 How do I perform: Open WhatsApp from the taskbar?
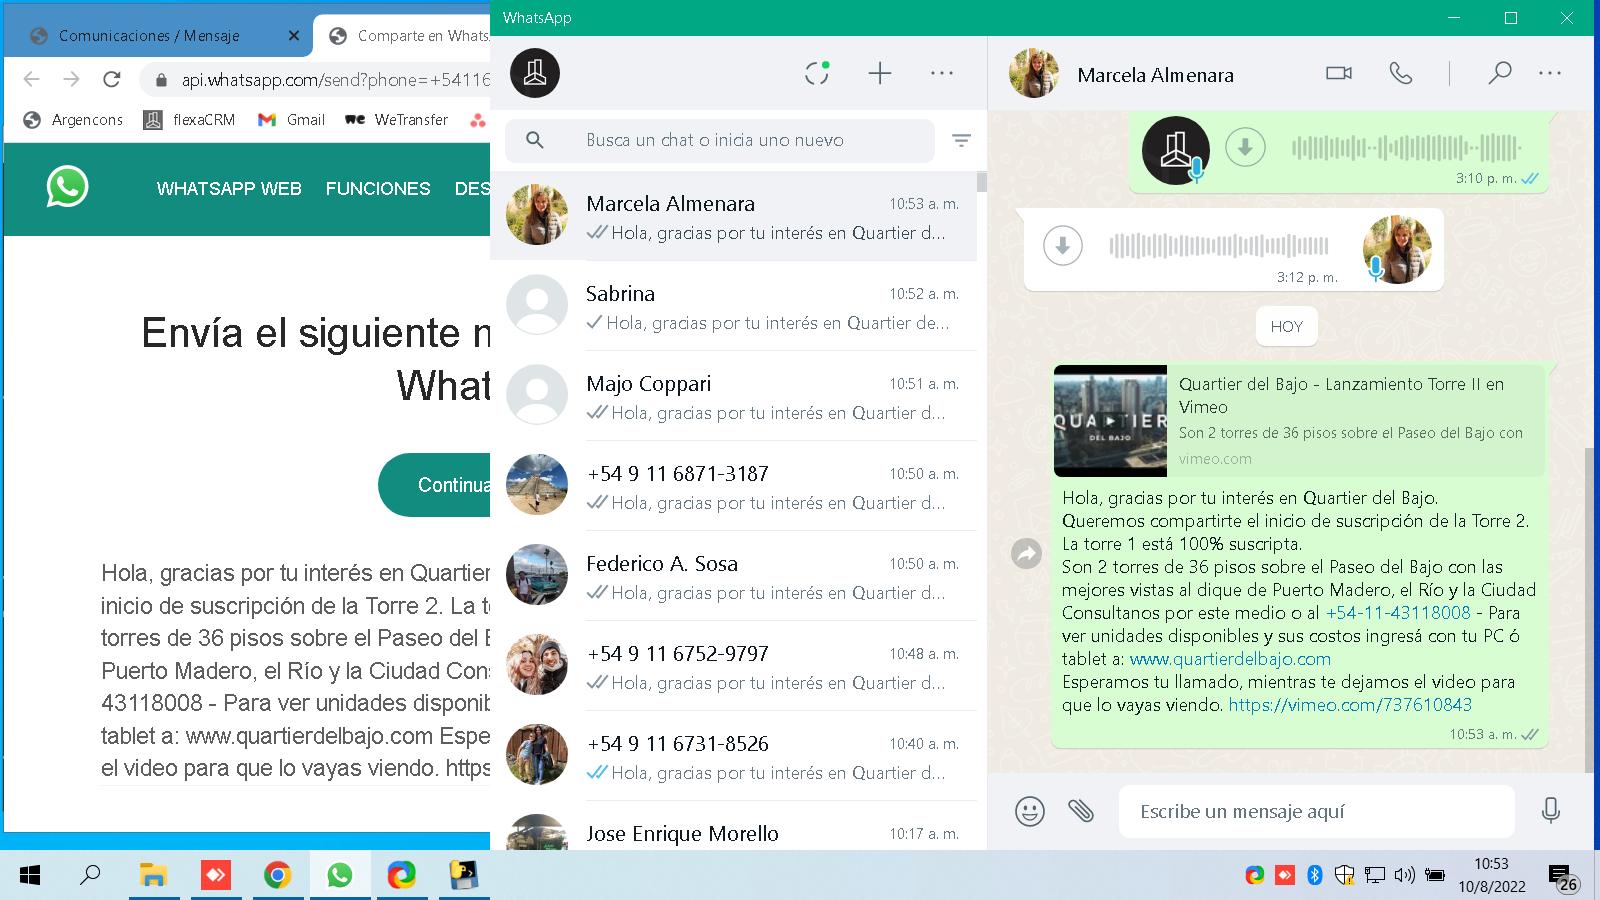pos(340,876)
